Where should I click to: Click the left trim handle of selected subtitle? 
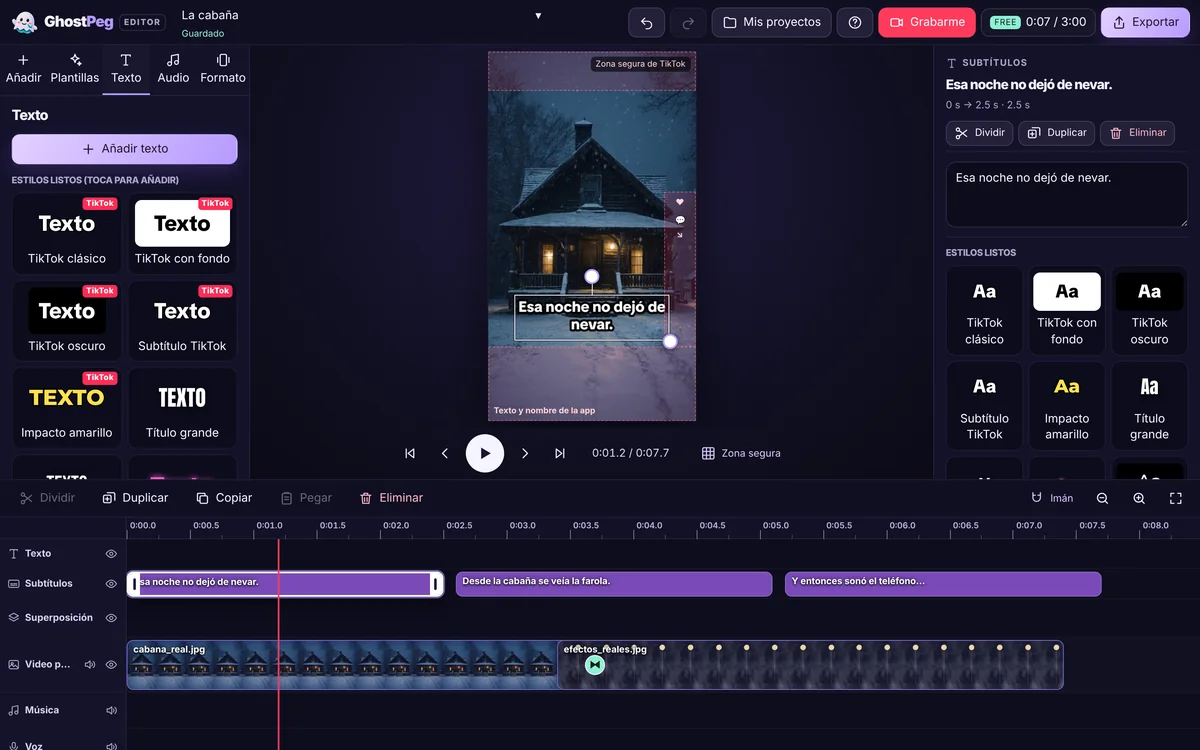pos(134,584)
